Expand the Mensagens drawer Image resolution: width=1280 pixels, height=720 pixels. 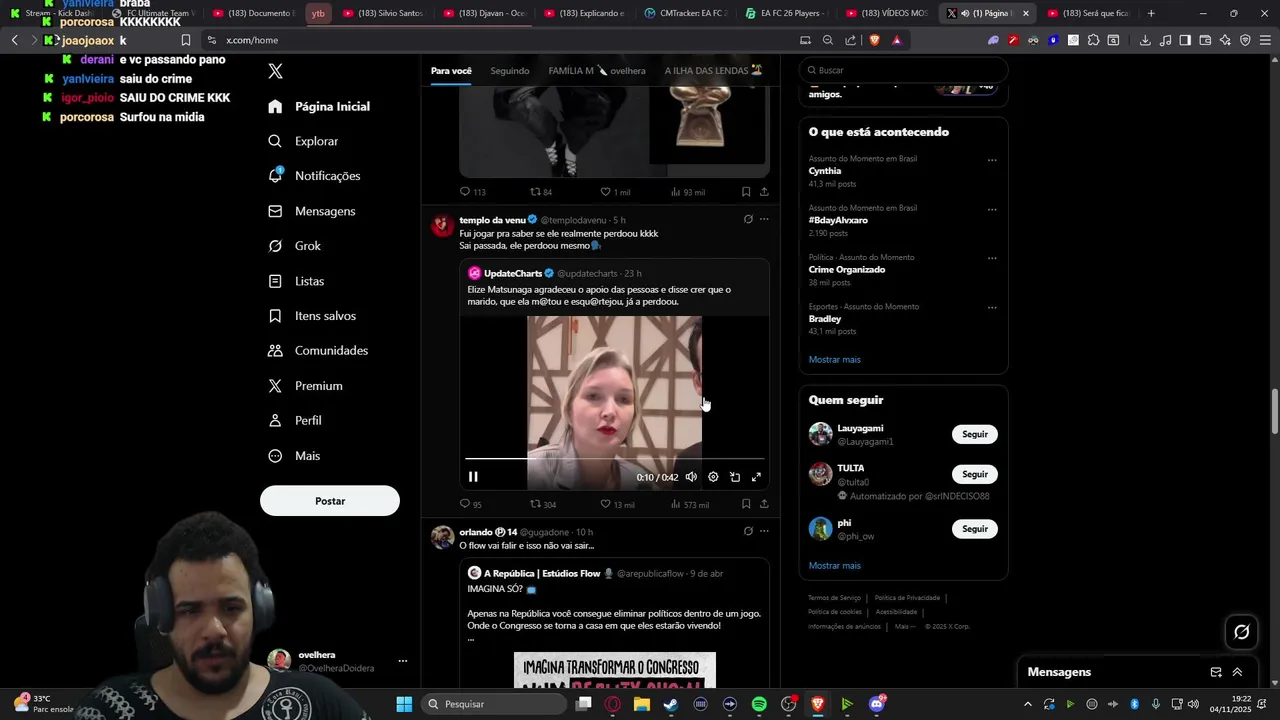1237,672
